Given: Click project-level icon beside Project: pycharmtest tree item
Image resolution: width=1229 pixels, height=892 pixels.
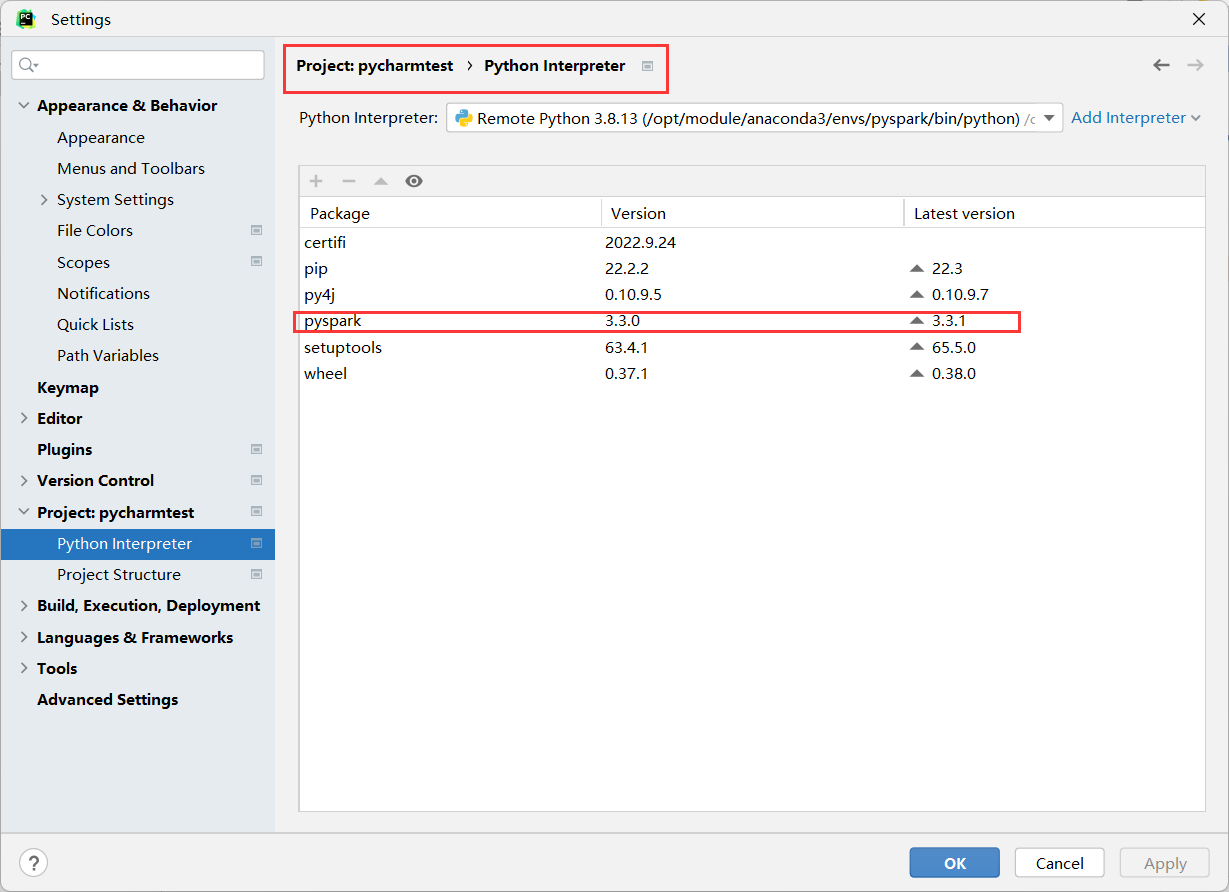Looking at the screenshot, I should pyautogui.click(x=256, y=512).
